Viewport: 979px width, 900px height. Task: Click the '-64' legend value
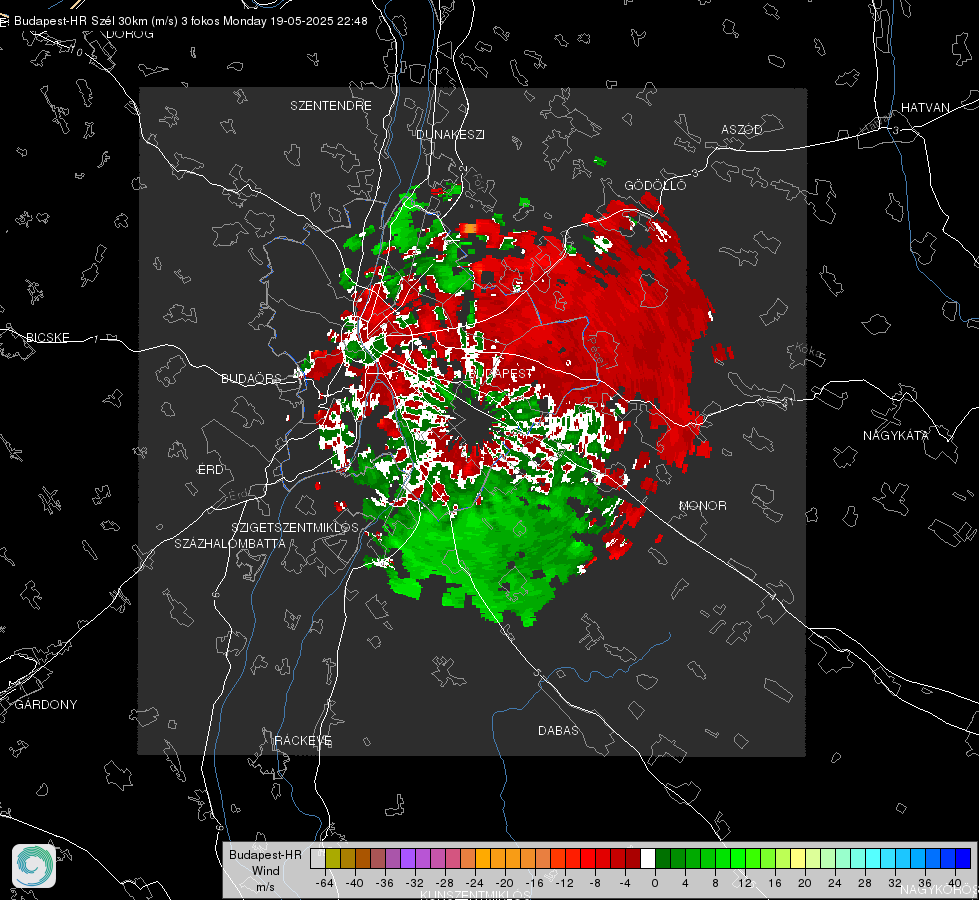pos(324,883)
